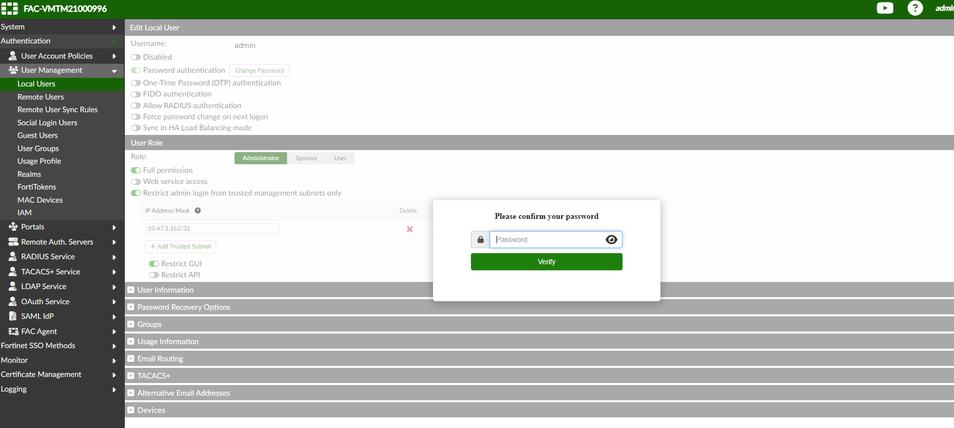Toggle Allow RADIUS authentication
Screen dimensions: 954x428
coord(136,105)
